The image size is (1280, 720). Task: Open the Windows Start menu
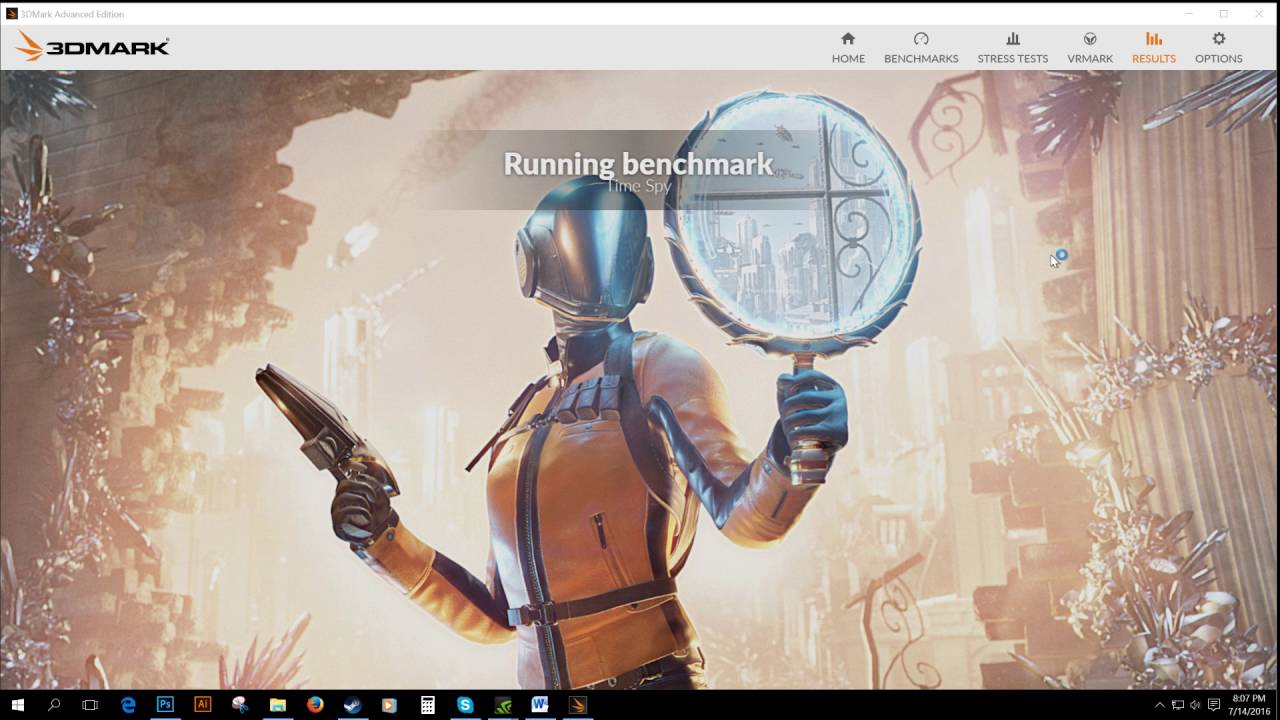click(18, 705)
